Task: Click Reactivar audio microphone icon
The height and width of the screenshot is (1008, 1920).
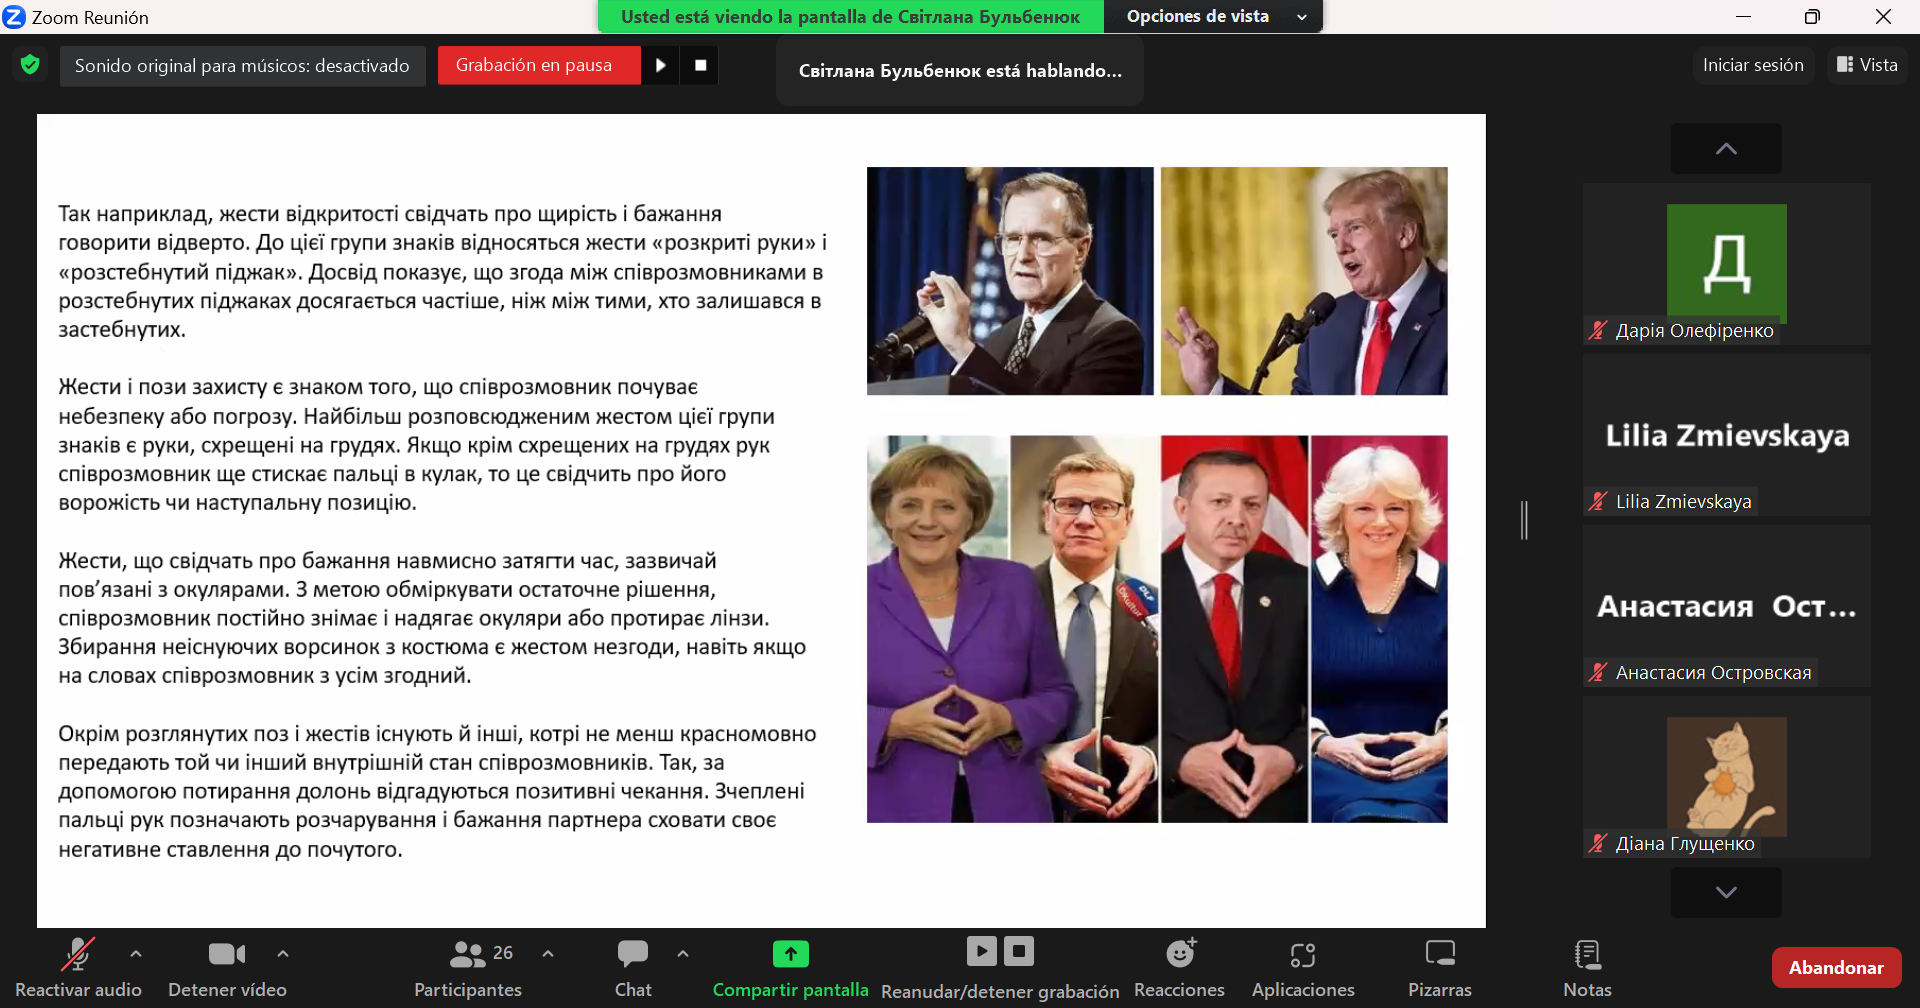Action: pos(78,954)
